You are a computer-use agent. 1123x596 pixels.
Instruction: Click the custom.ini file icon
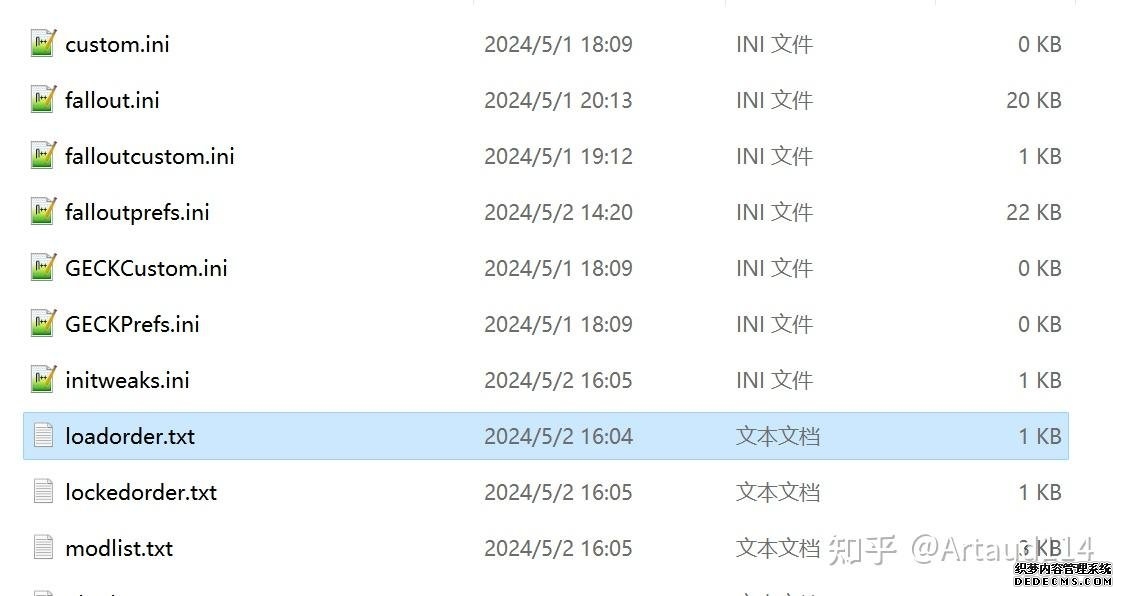[x=43, y=44]
